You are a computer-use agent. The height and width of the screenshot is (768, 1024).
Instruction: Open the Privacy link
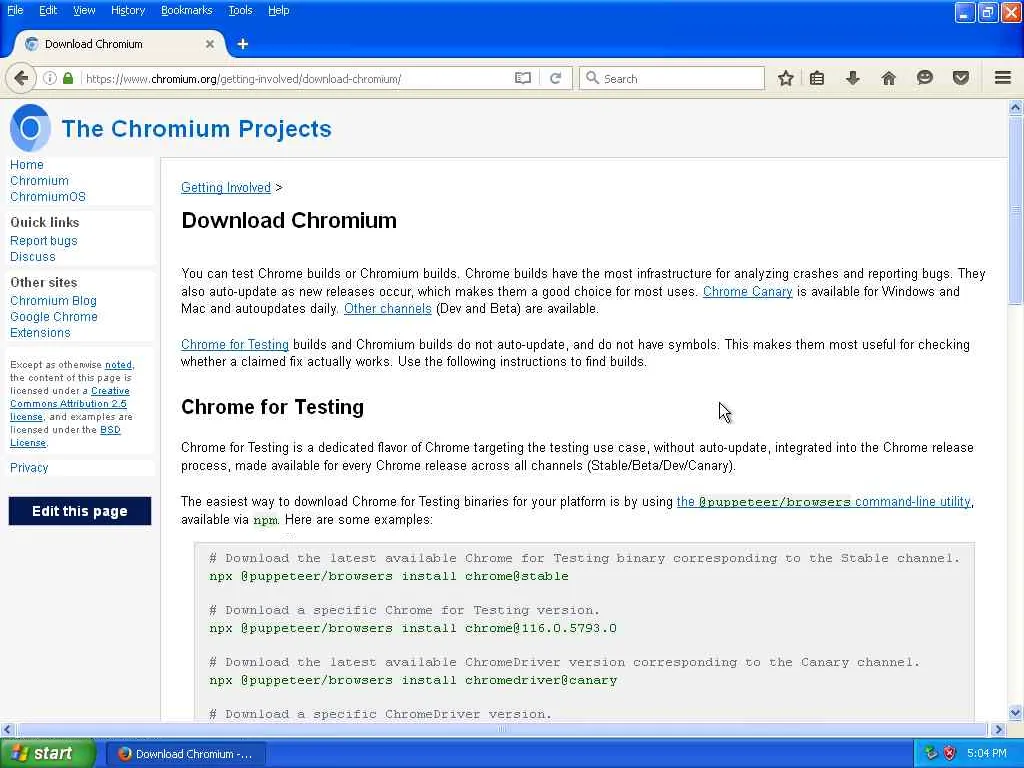point(29,468)
